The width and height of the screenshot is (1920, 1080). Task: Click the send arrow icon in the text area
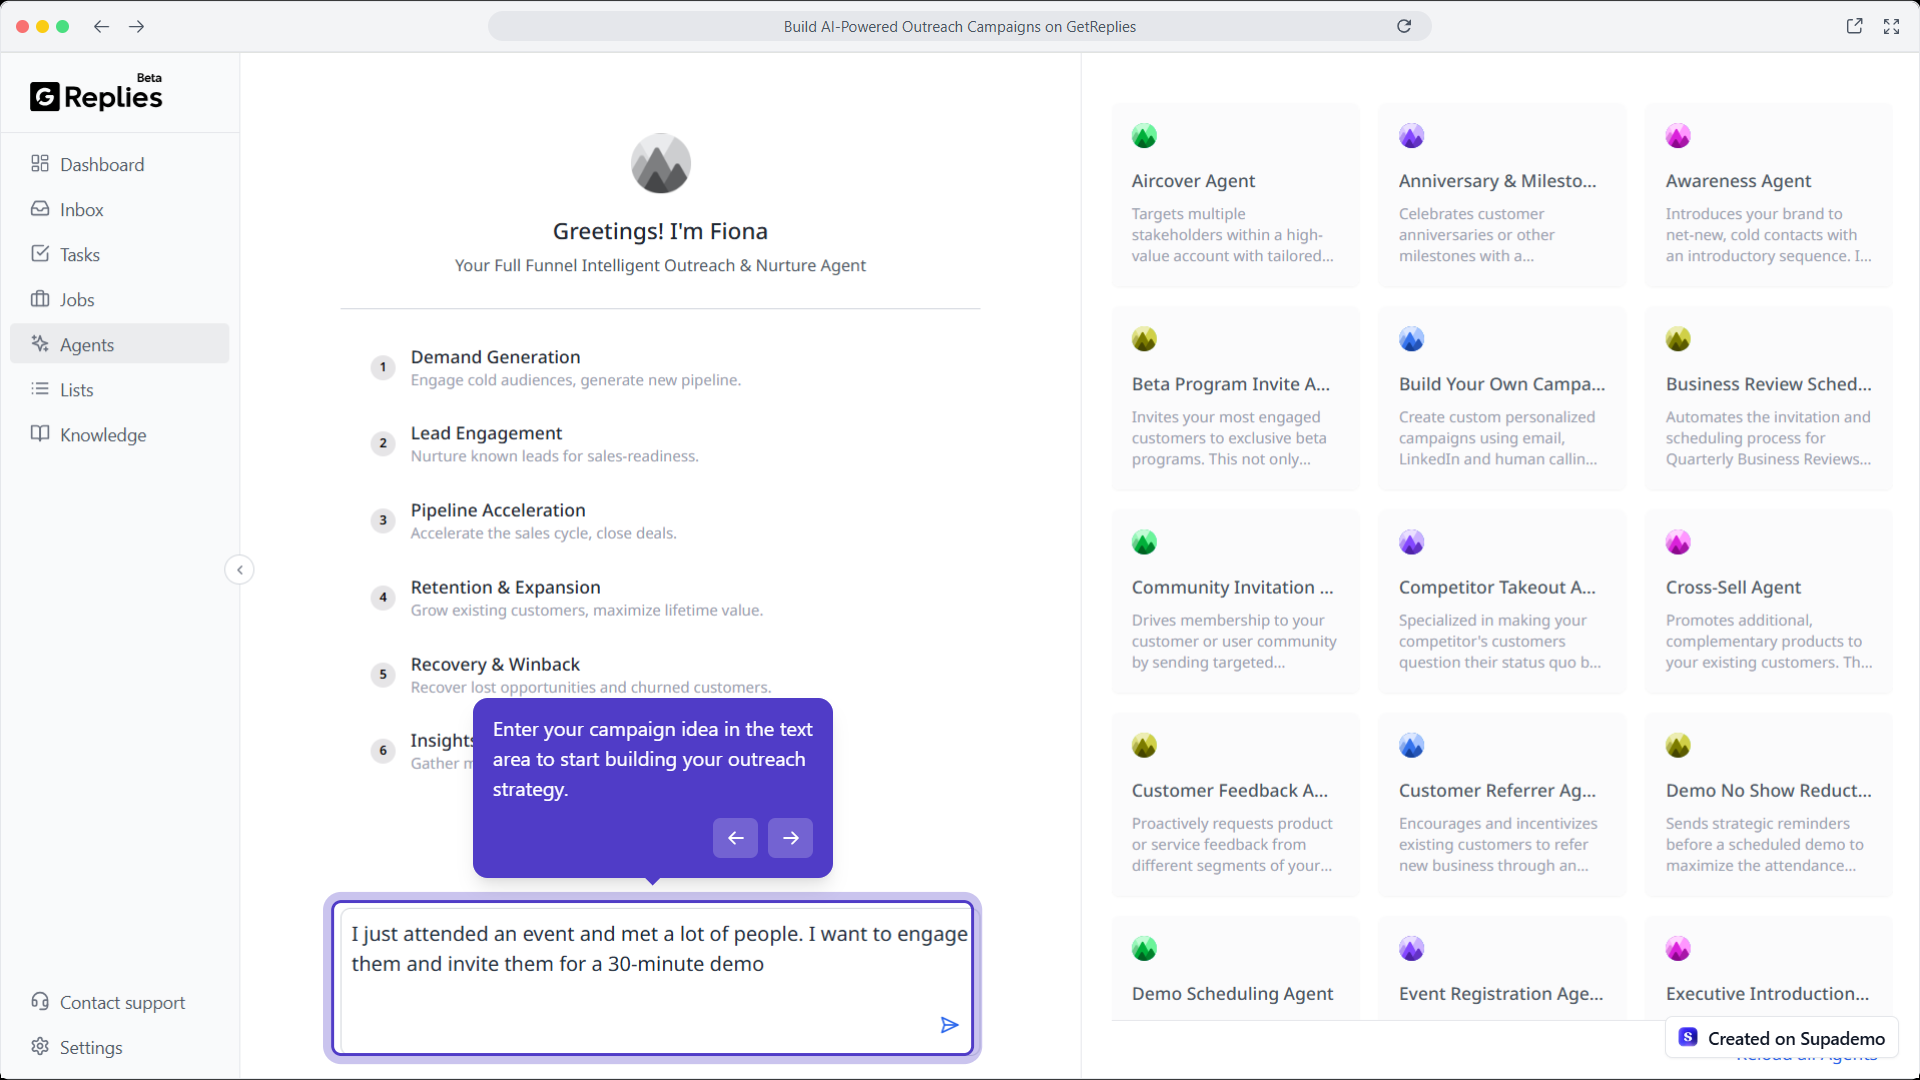click(949, 1025)
